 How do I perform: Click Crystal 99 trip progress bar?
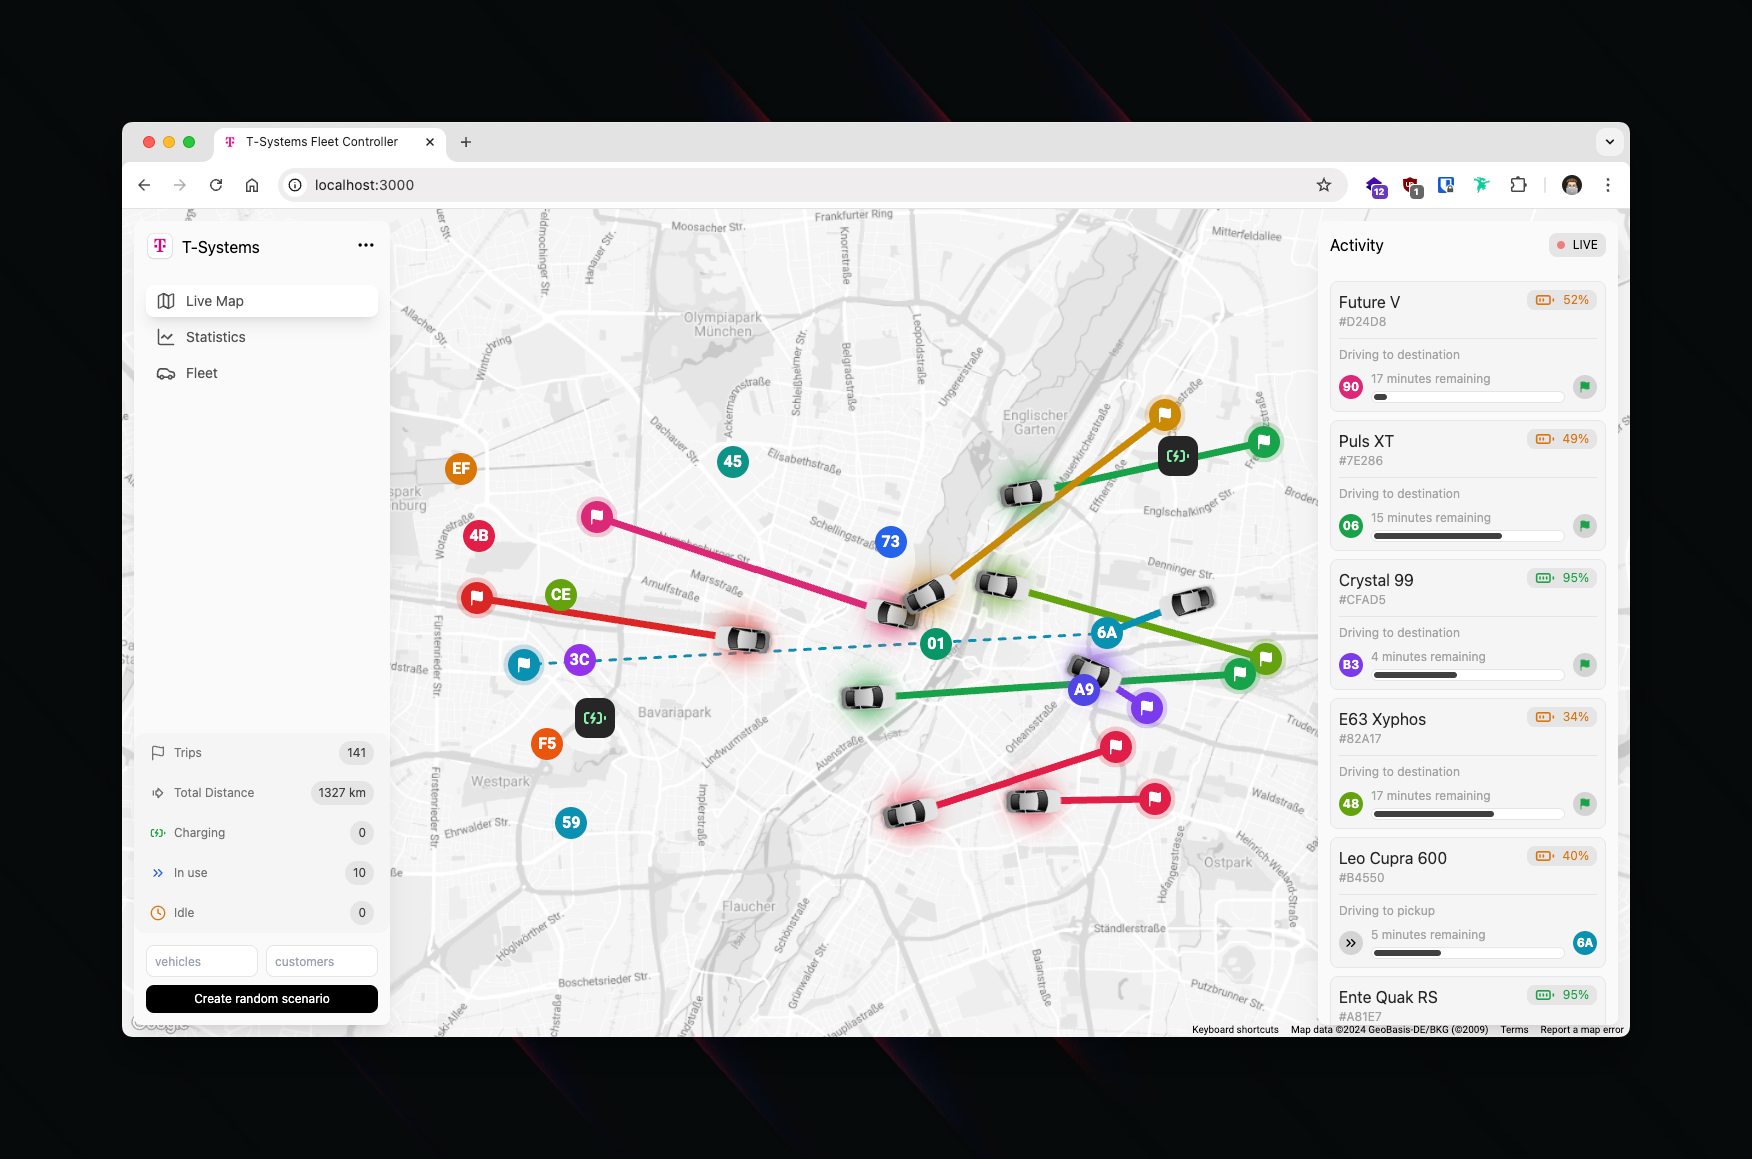[x=1468, y=675]
